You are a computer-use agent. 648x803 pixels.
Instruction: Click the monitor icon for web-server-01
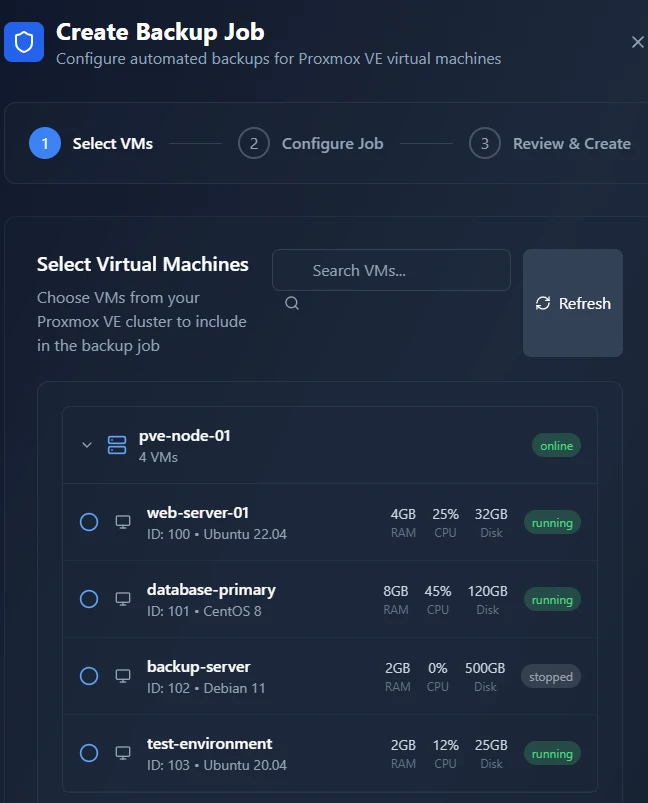click(x=123, y=522)
